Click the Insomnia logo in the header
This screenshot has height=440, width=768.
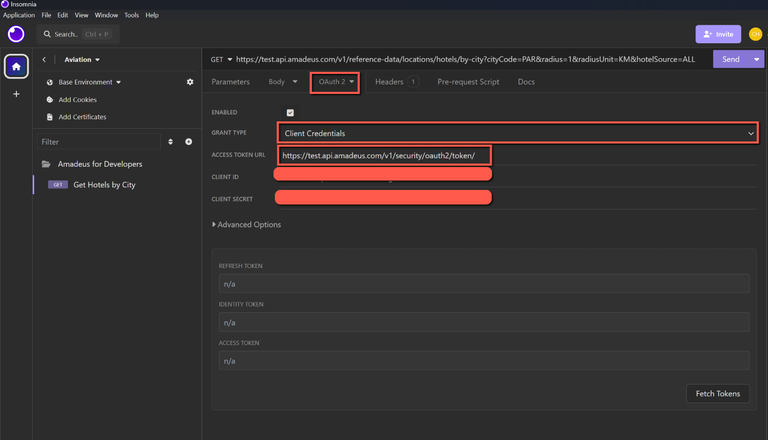[x=16, y=34]
